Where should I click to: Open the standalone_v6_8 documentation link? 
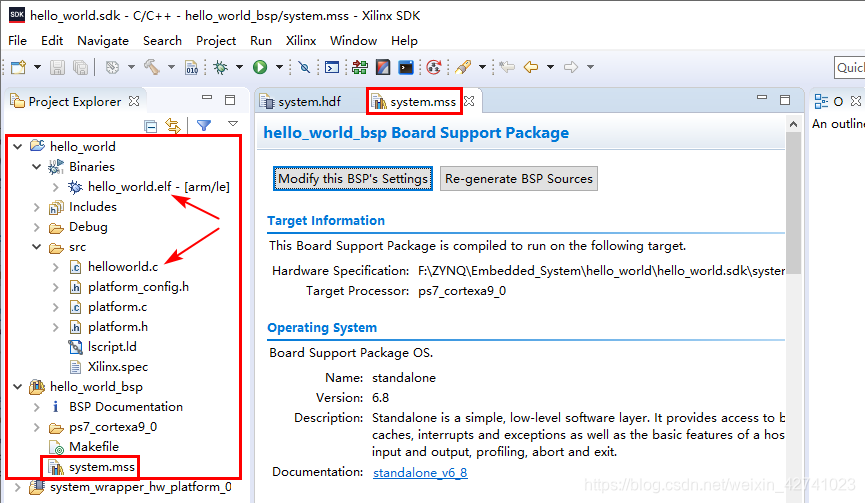420,473
